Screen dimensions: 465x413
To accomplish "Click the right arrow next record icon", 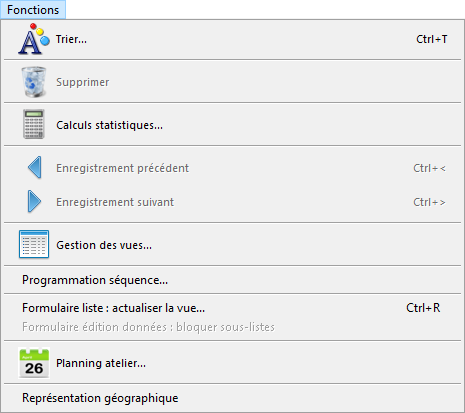I will (x=34, y=202).
